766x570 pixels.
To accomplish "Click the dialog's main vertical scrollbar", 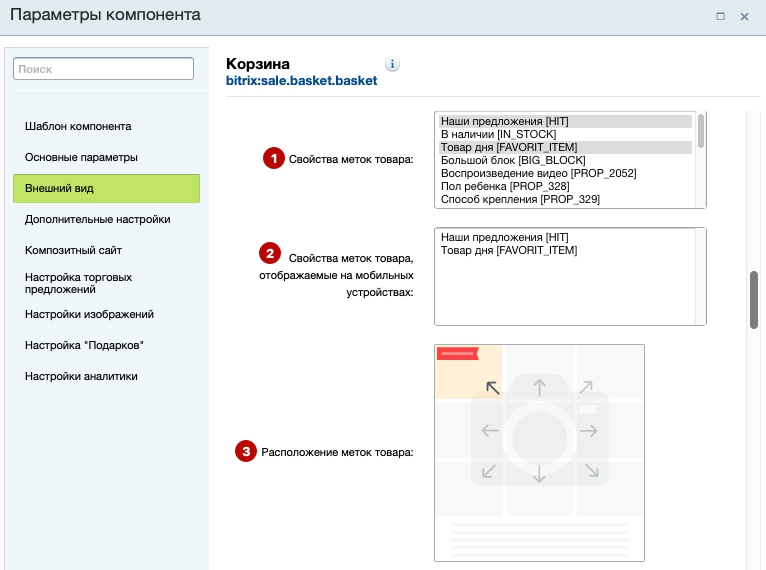I will (754, 299).
